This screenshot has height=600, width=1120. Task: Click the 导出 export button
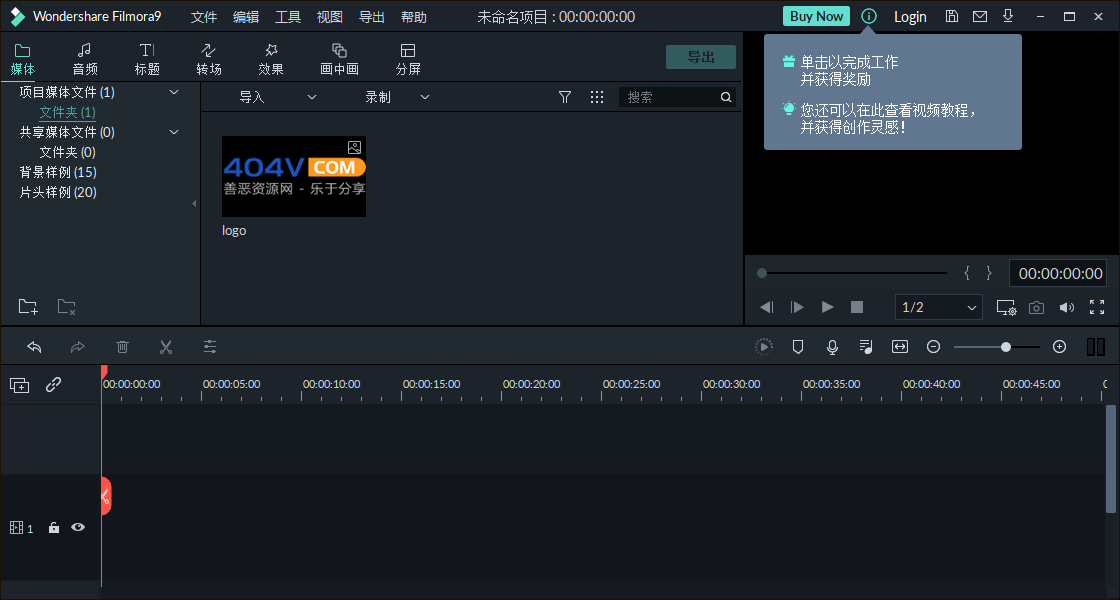pos(700,57)
